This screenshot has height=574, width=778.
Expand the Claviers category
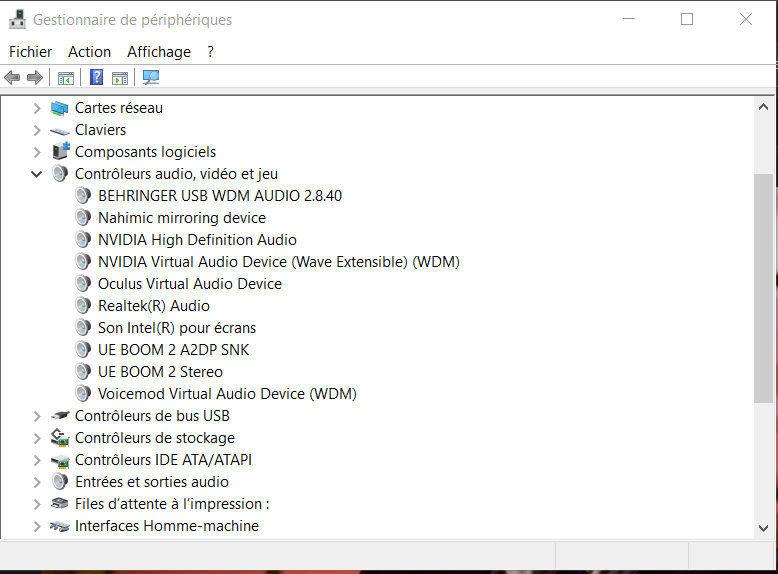pyautogui.click(x=37, y=130)
